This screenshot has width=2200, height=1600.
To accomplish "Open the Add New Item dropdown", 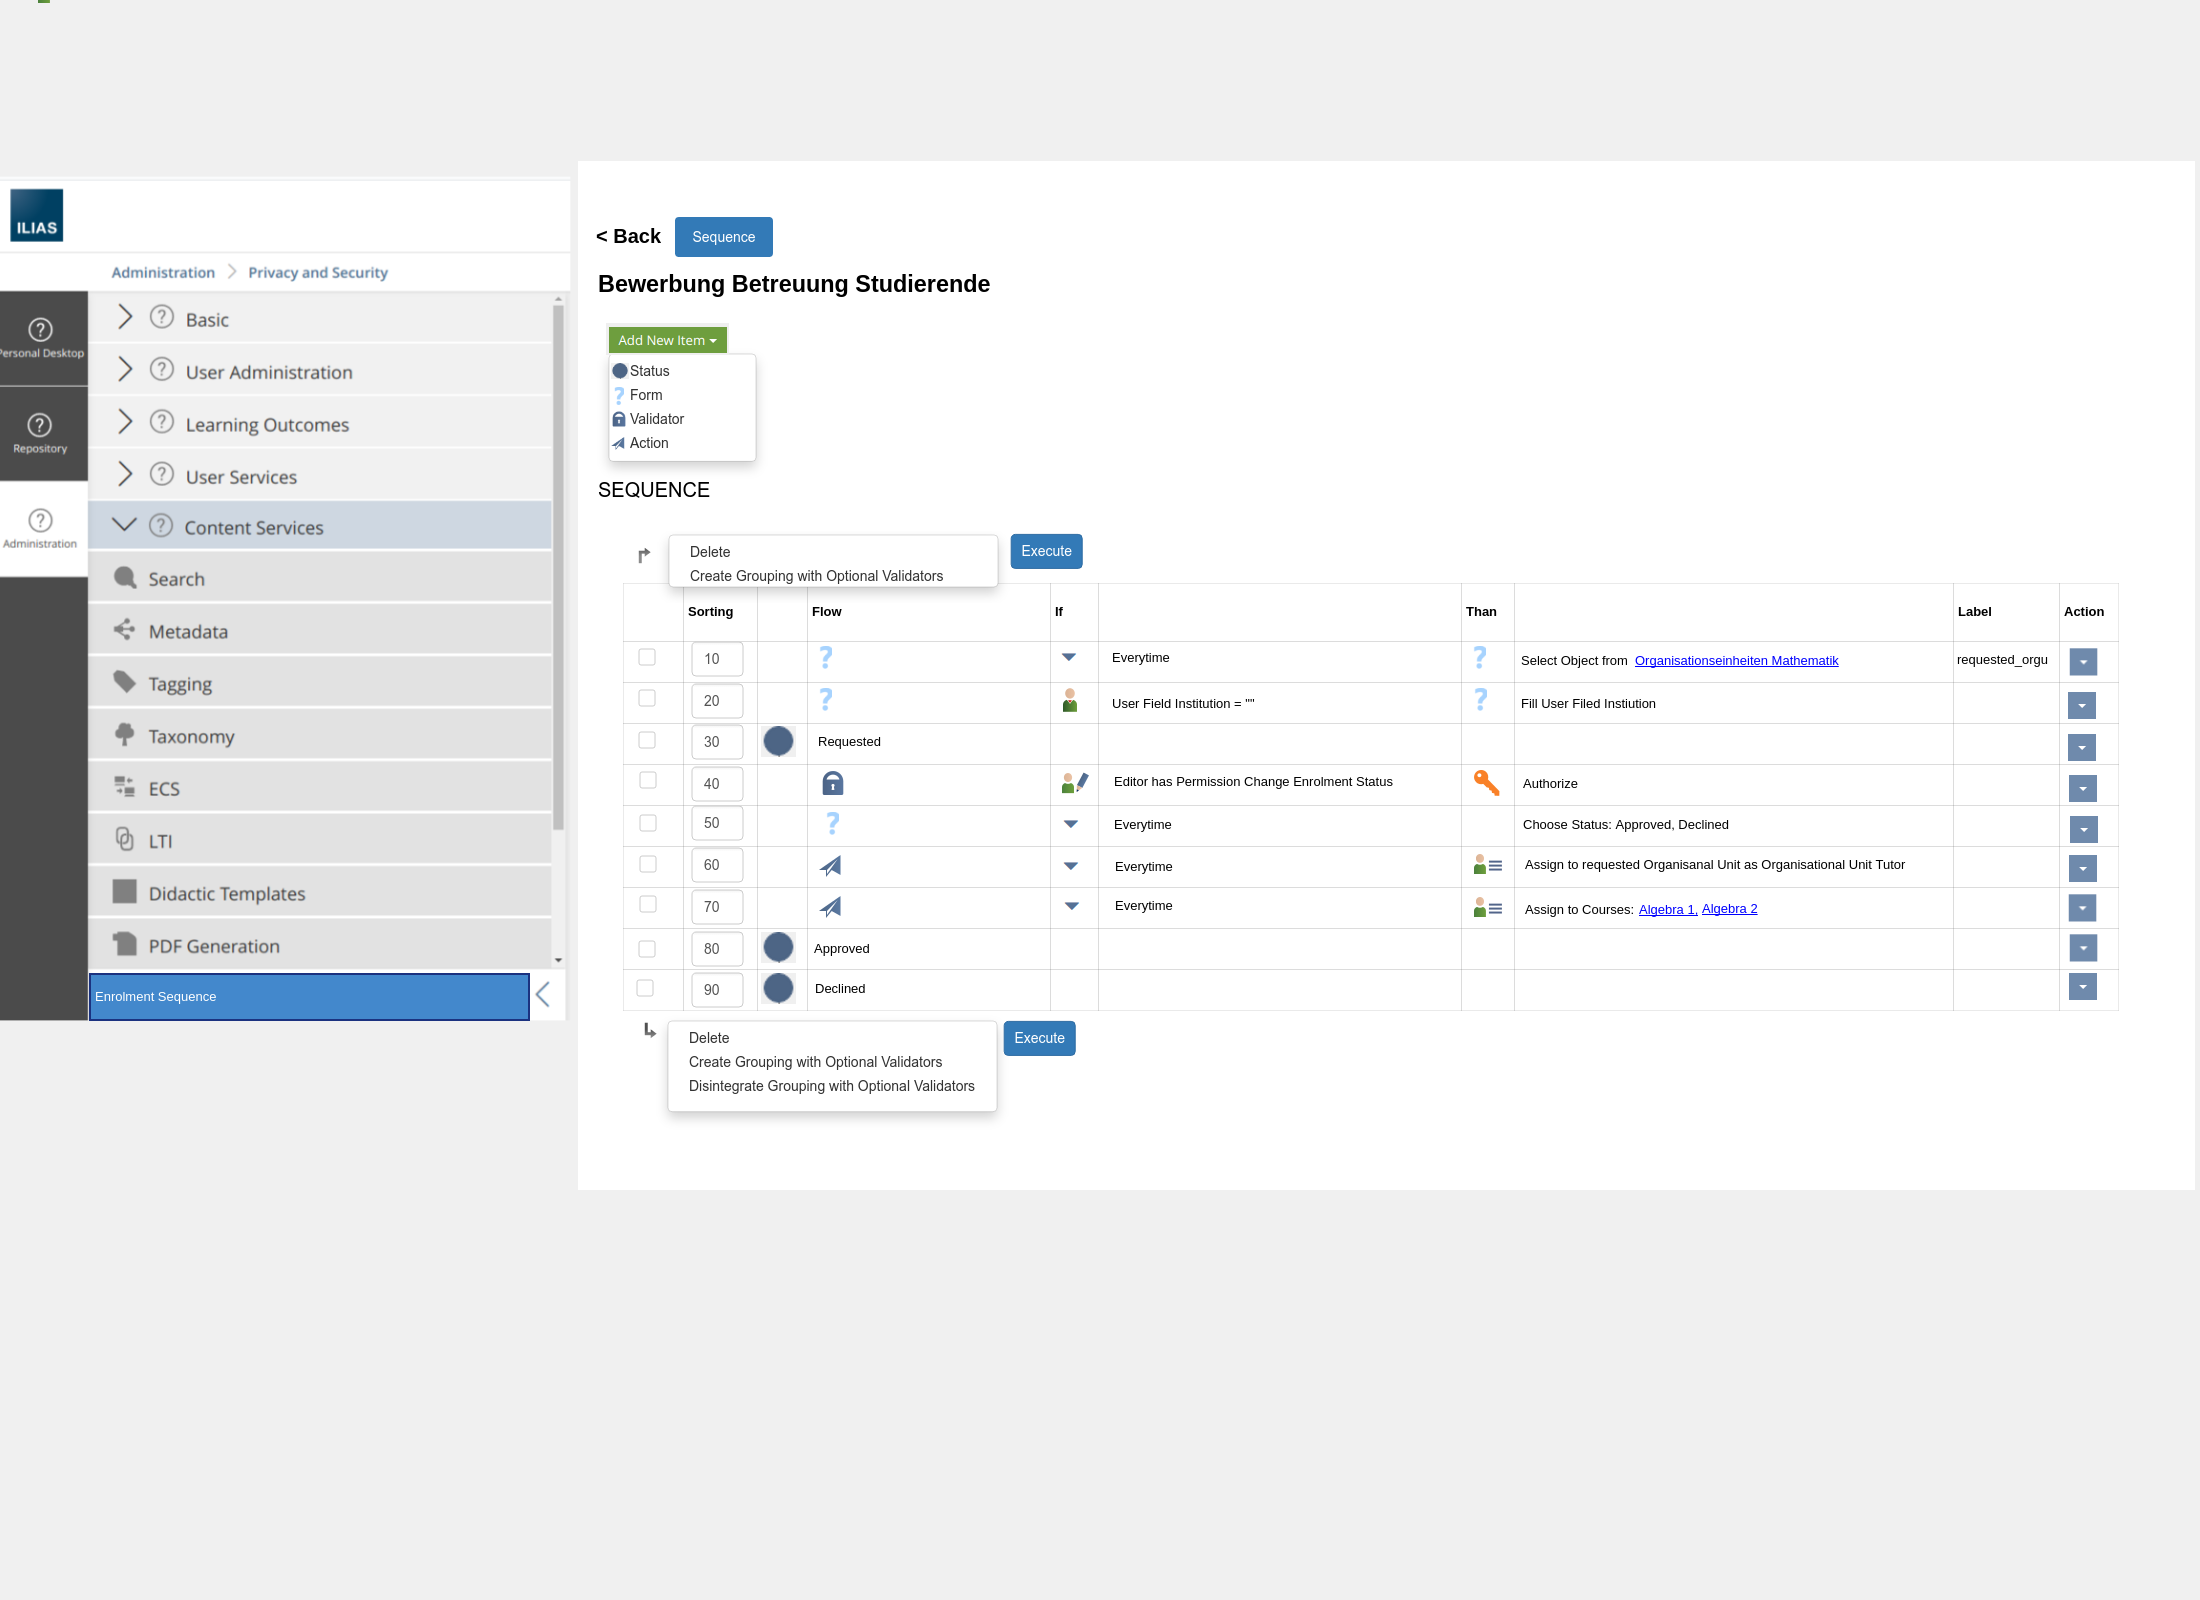I will pos(667,340).
